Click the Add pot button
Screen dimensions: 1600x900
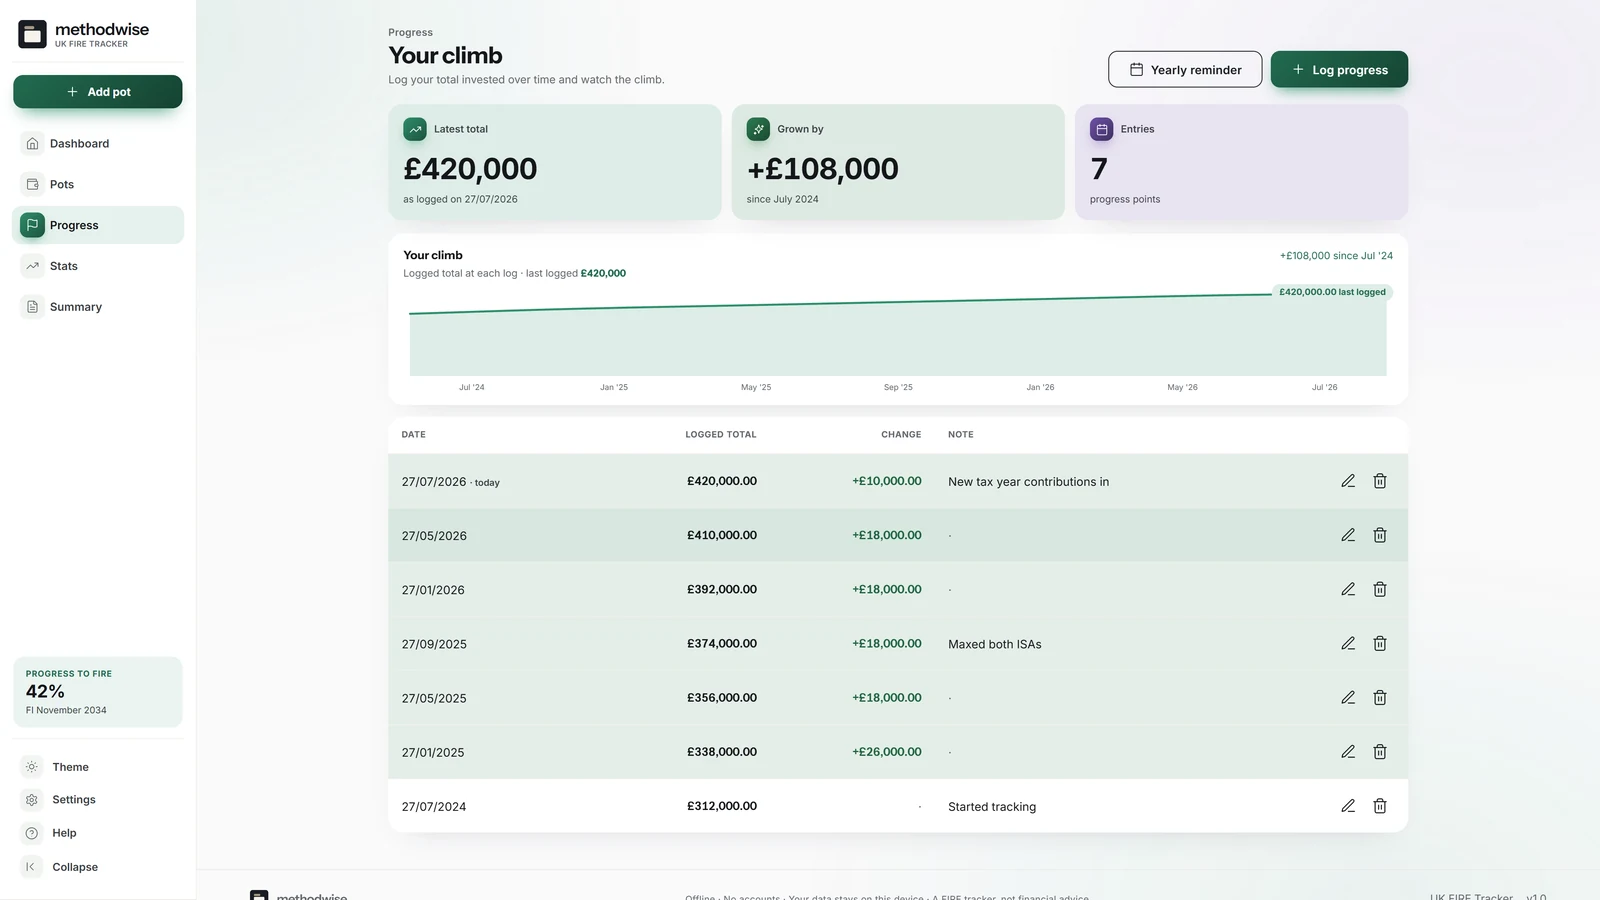coord(98,92)
